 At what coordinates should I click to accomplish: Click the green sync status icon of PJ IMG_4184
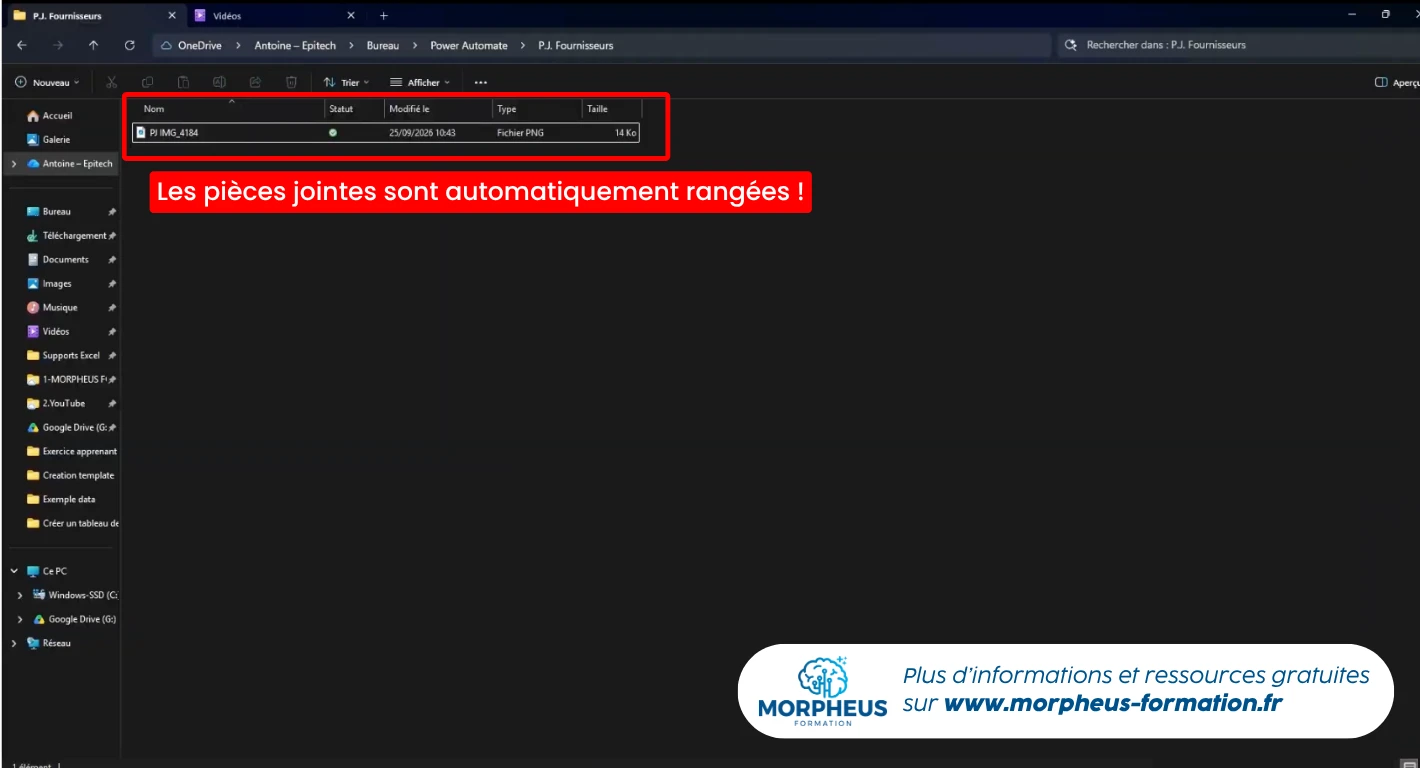coord(333,132)
